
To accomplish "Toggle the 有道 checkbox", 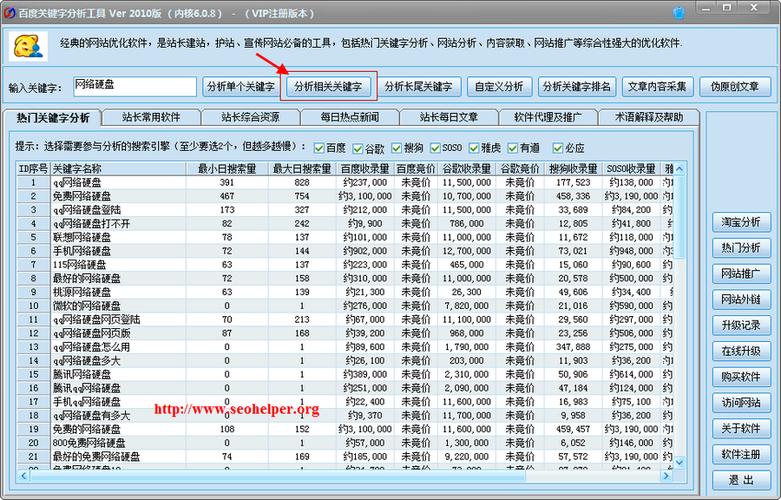I will pos(513,148).
